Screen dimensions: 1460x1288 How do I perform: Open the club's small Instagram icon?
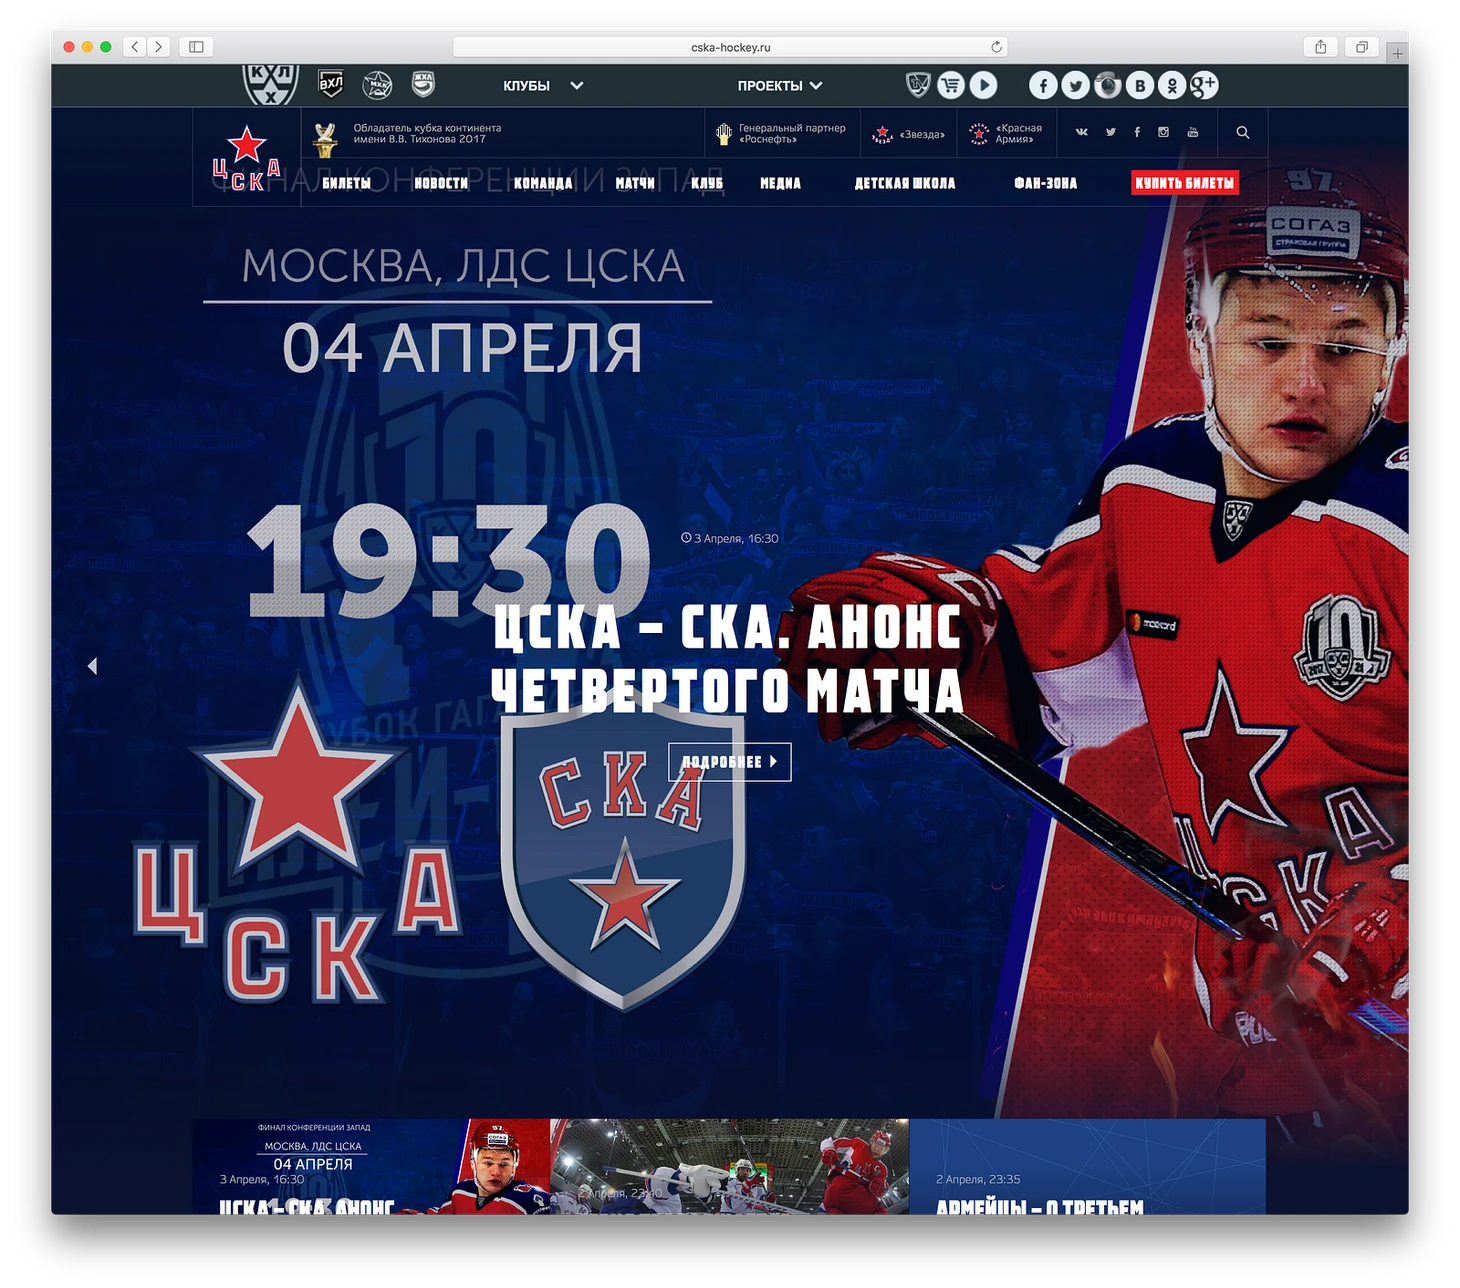tap(1164, 132)
